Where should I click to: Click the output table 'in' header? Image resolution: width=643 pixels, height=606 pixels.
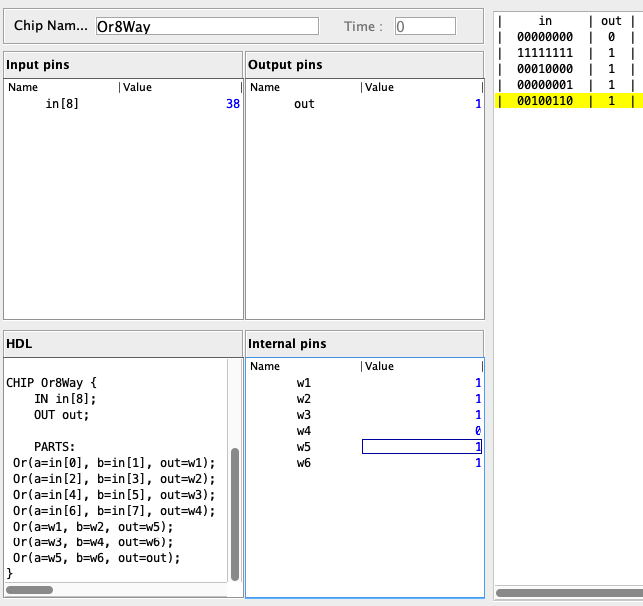click(545, 21)
